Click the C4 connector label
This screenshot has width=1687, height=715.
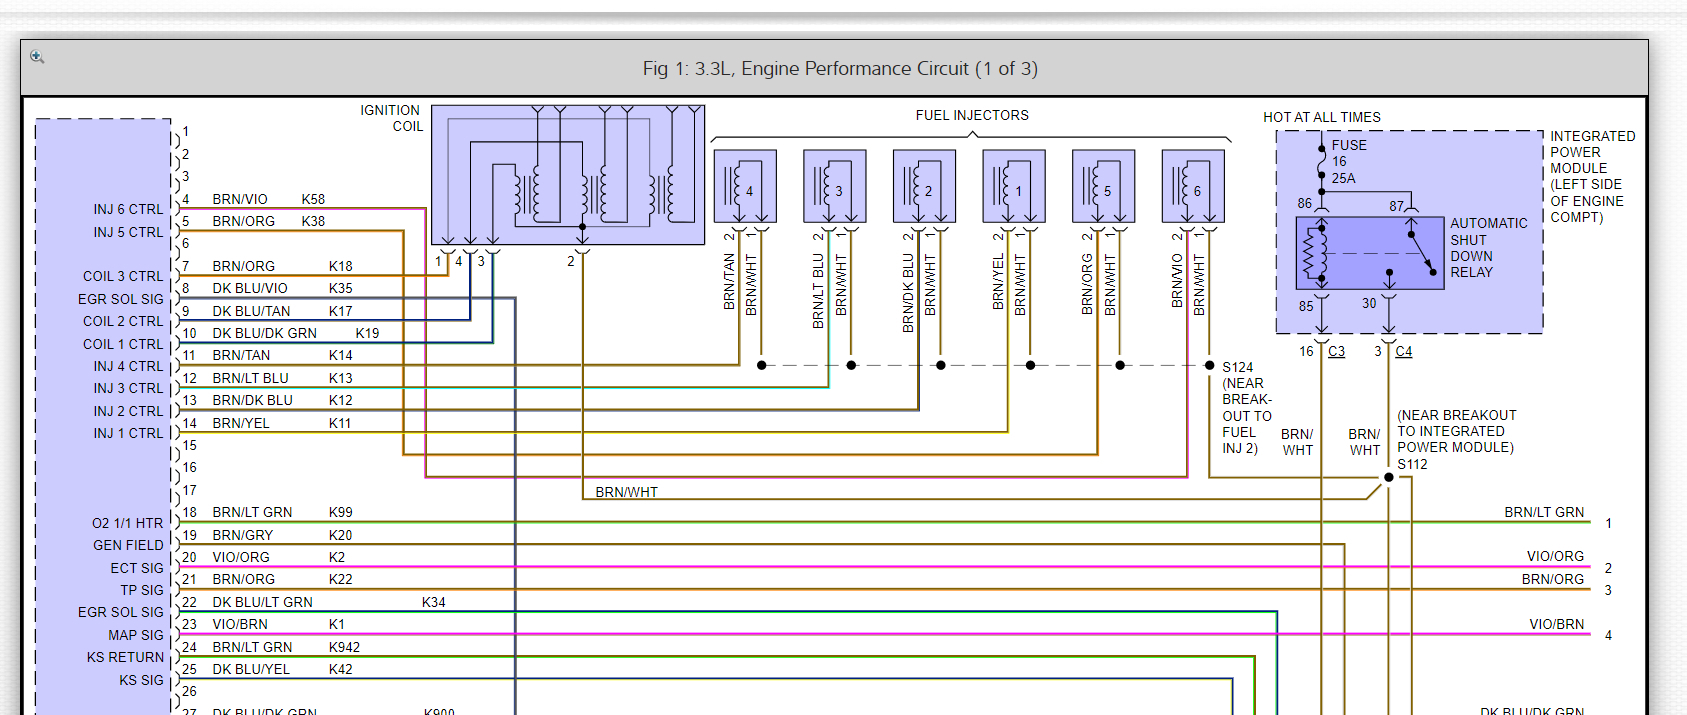[x=1404, y=352]
